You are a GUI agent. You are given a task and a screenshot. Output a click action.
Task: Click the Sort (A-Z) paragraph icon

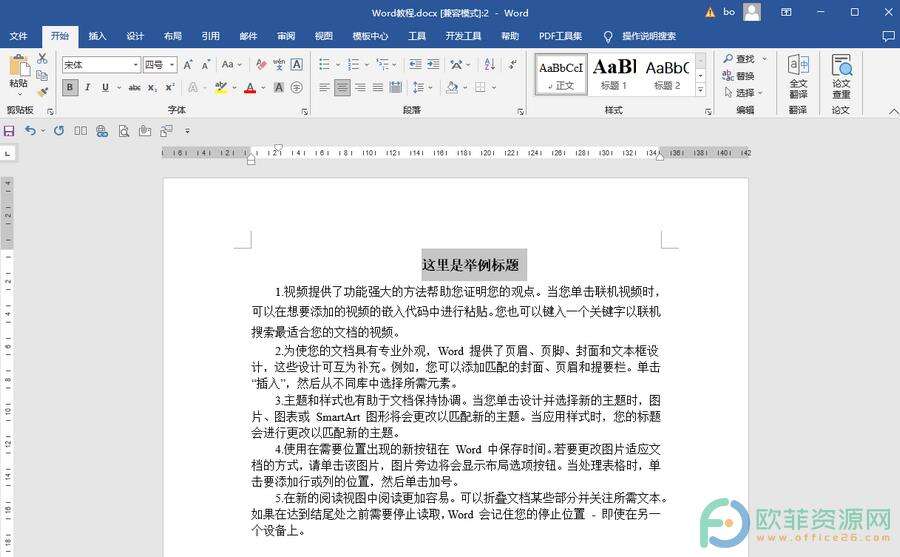(x=489, y=65)
